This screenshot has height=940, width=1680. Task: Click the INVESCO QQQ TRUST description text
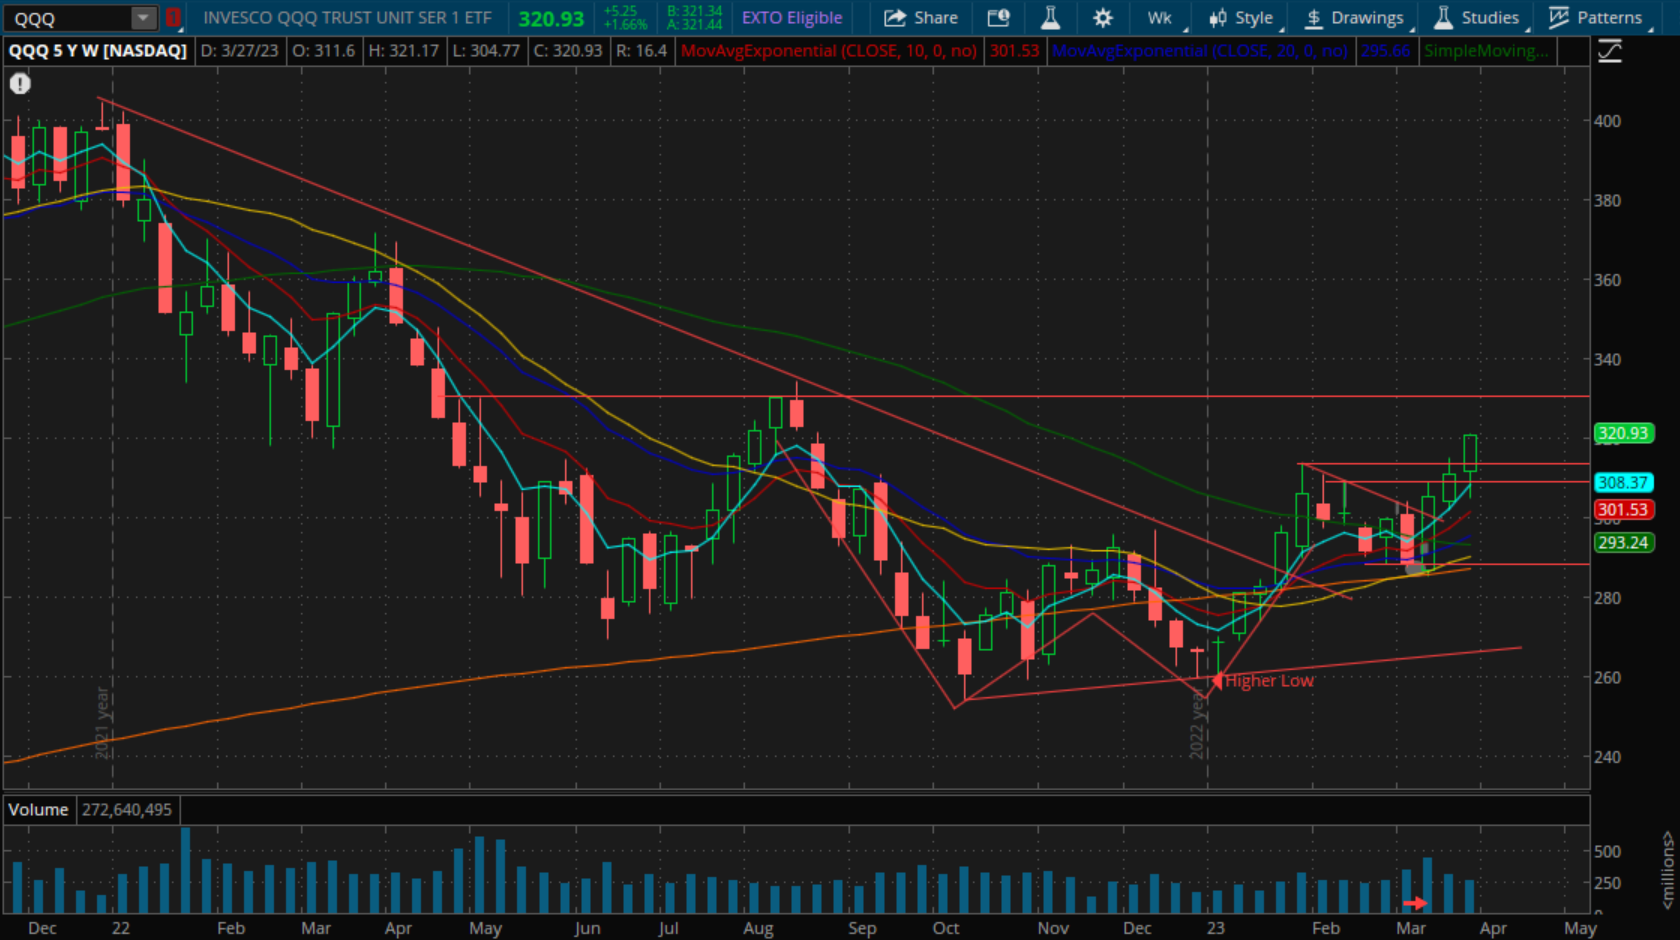tap(347, 18)
